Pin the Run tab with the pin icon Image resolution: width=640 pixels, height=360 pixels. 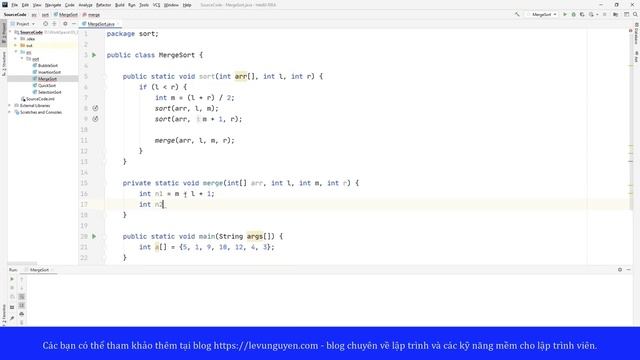click(x=12, y=318)
